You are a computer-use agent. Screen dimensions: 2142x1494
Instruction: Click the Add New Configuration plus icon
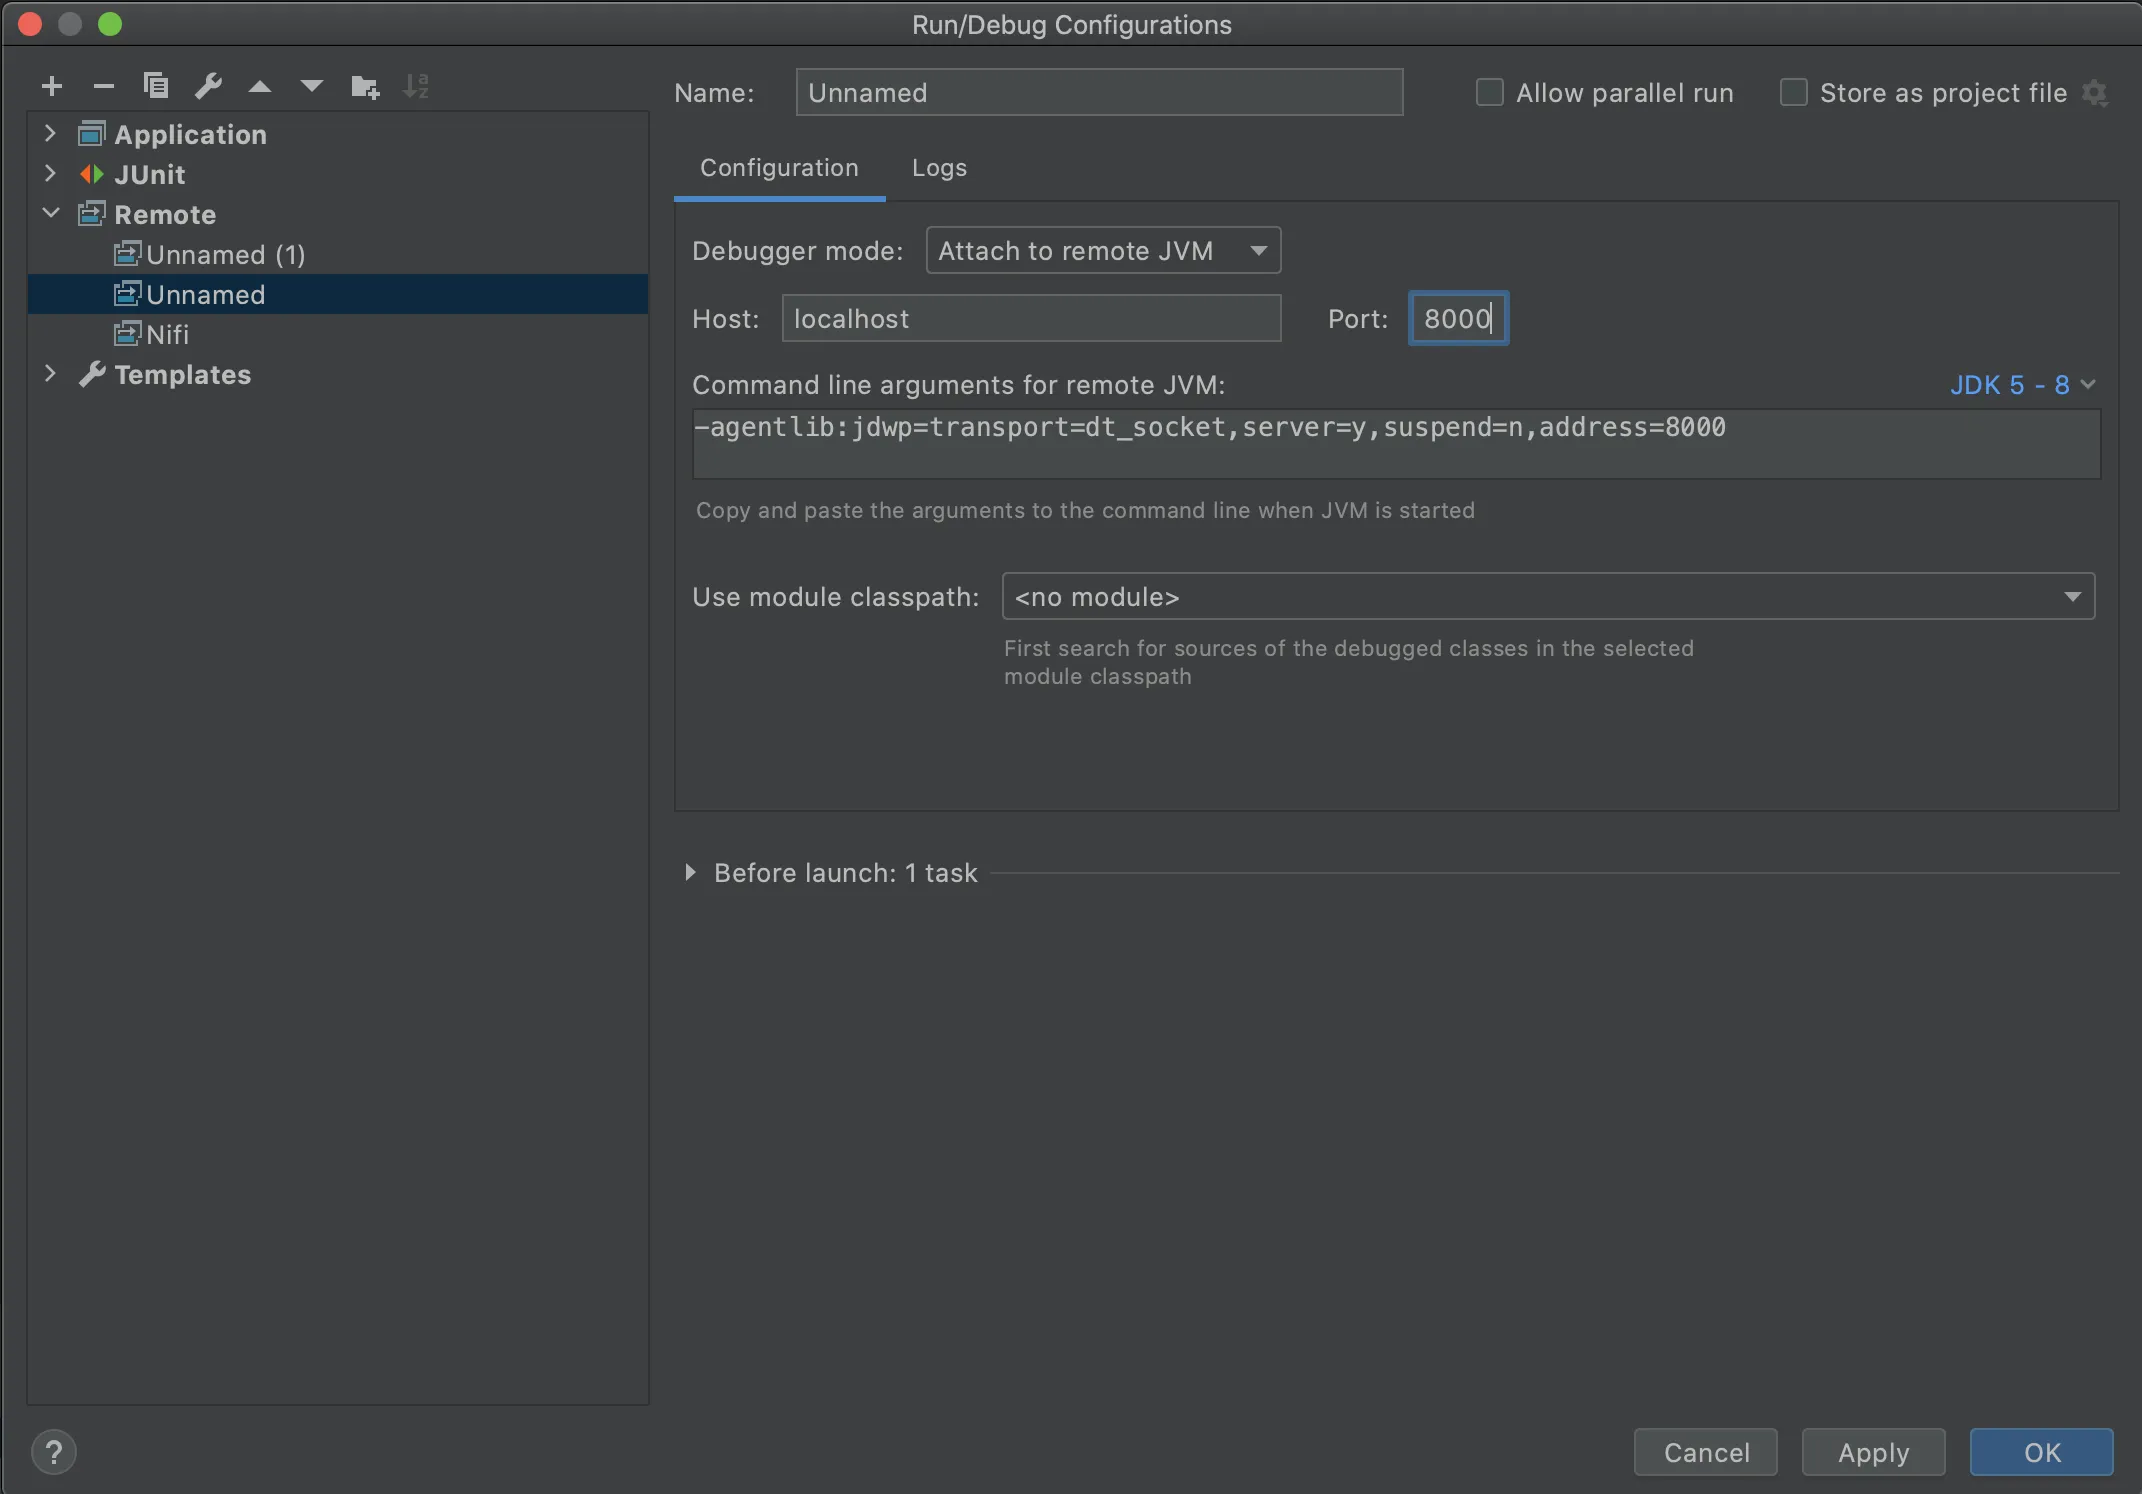pos(52,87)
